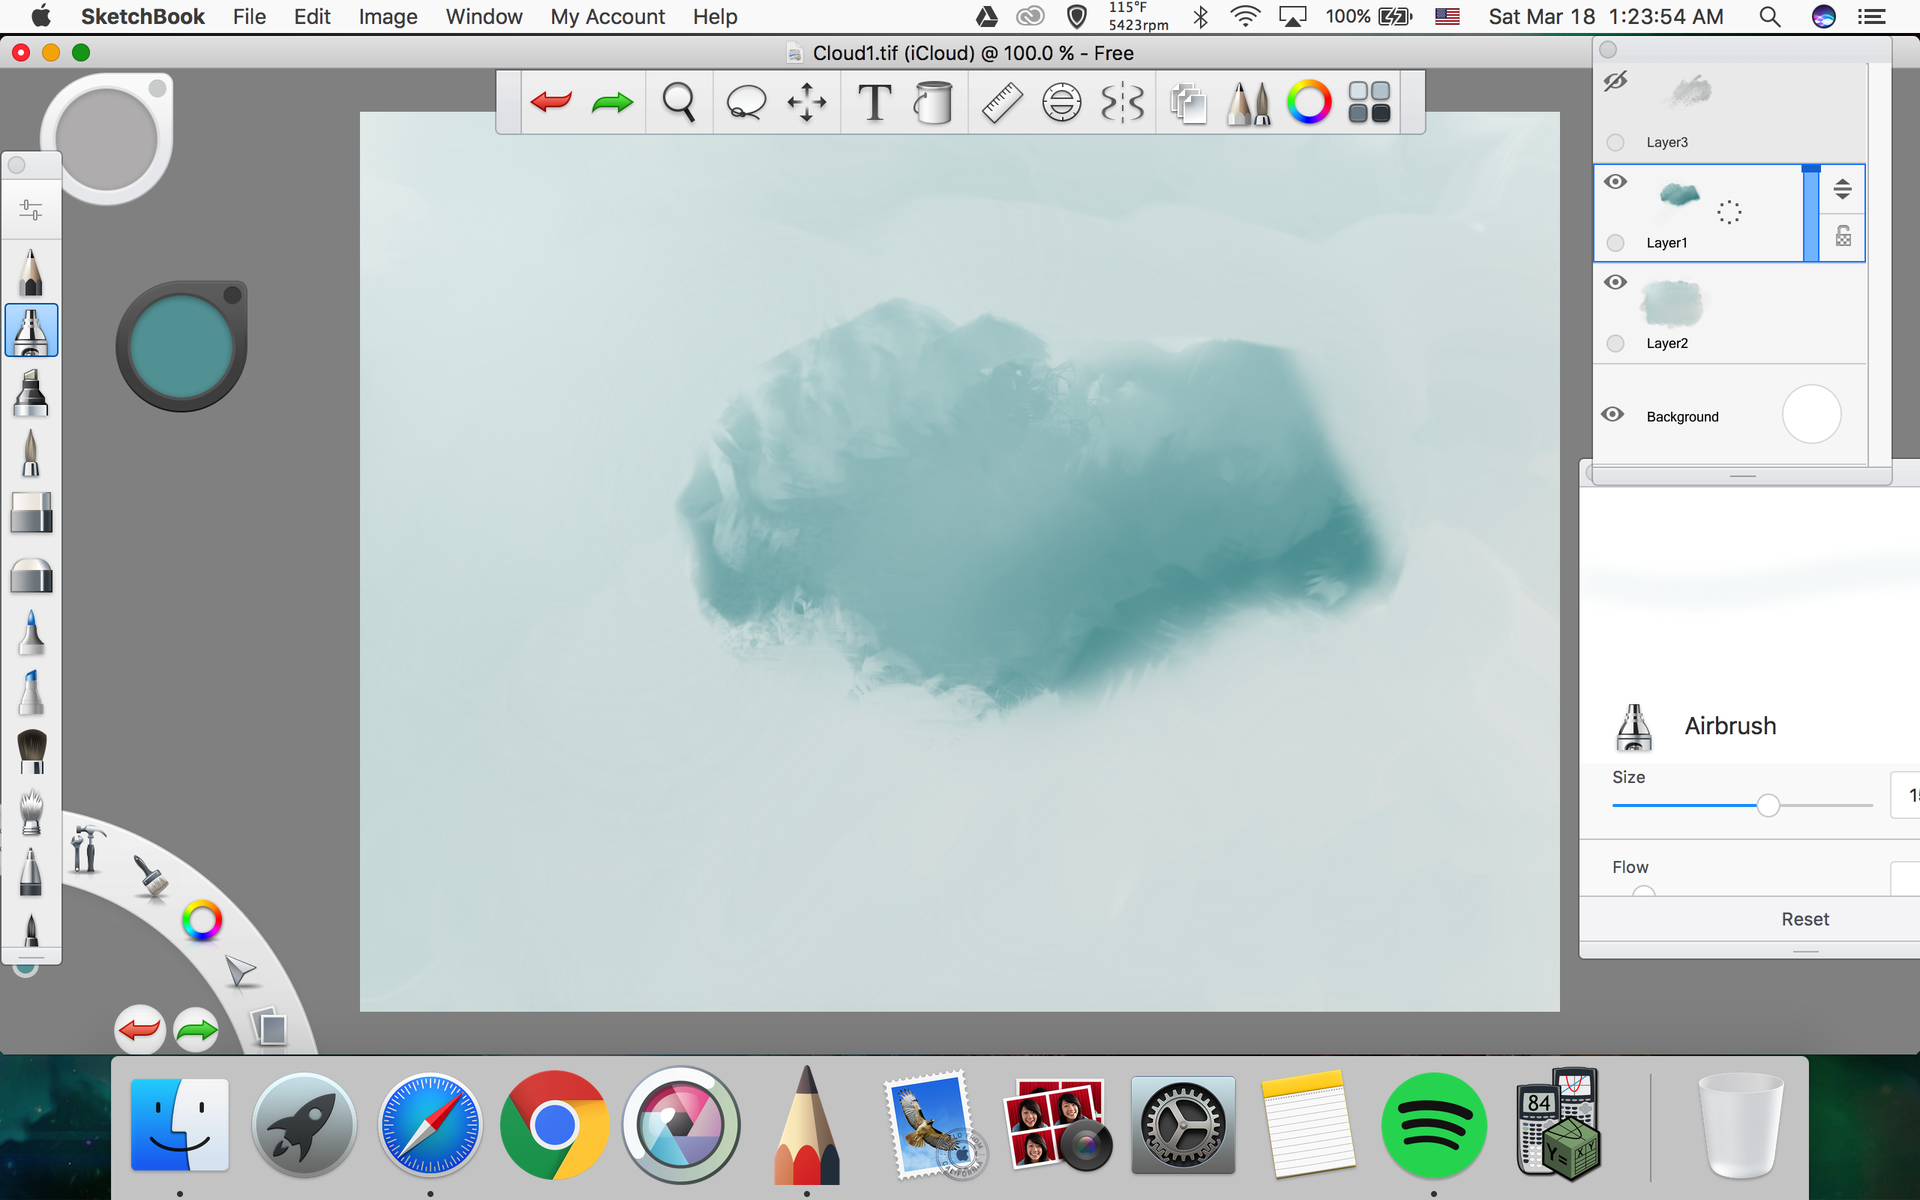Open the Image menu

point(388,17)
